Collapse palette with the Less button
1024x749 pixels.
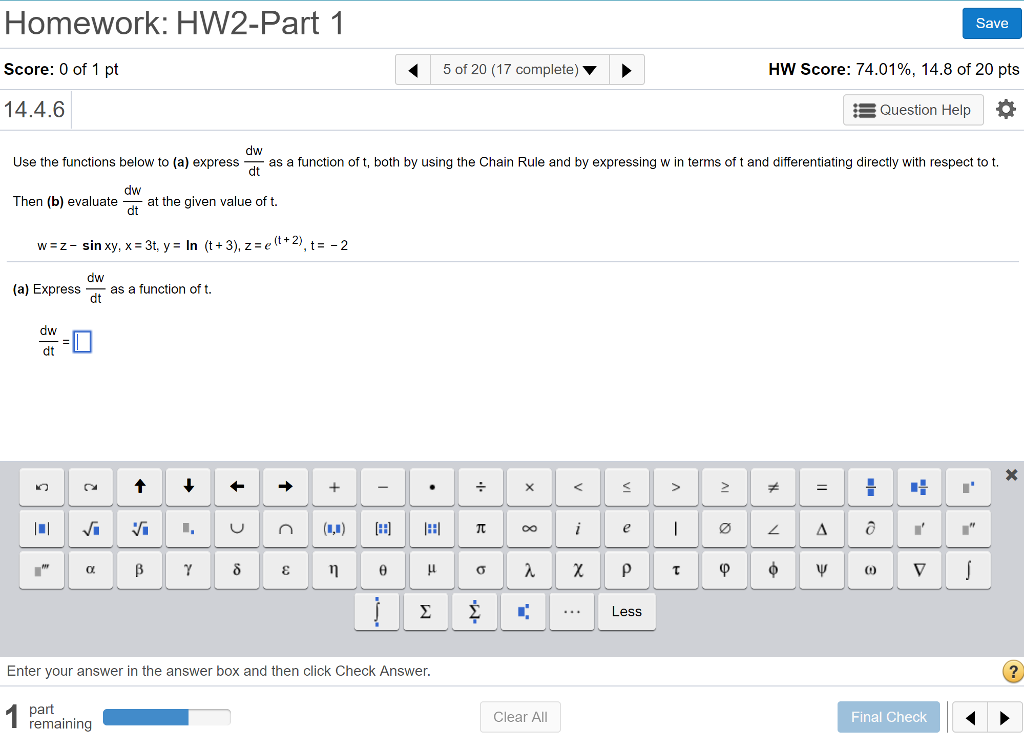pyautogui.click(x=627, y=611)
